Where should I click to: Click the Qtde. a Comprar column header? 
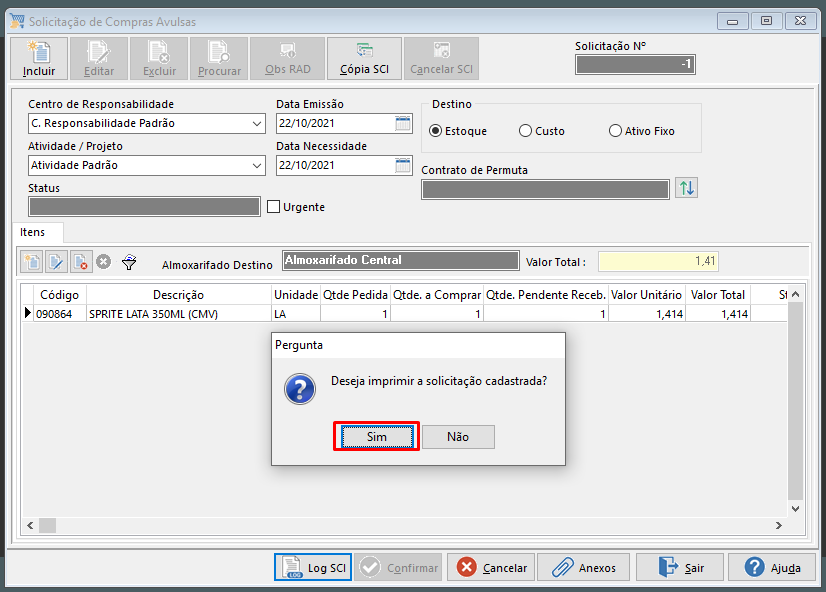[x=437, y=295]
